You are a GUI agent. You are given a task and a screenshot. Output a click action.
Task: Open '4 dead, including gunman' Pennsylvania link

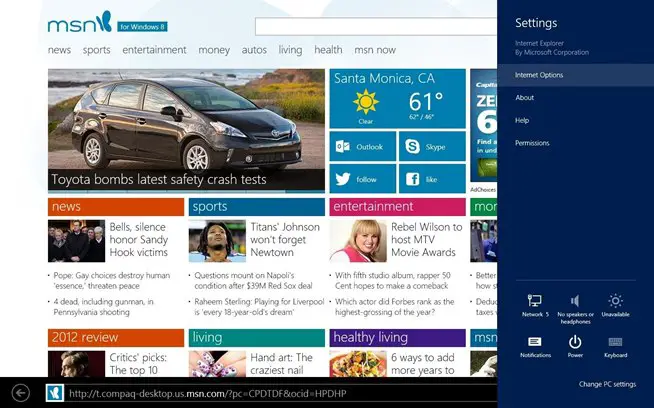(103, 307)
